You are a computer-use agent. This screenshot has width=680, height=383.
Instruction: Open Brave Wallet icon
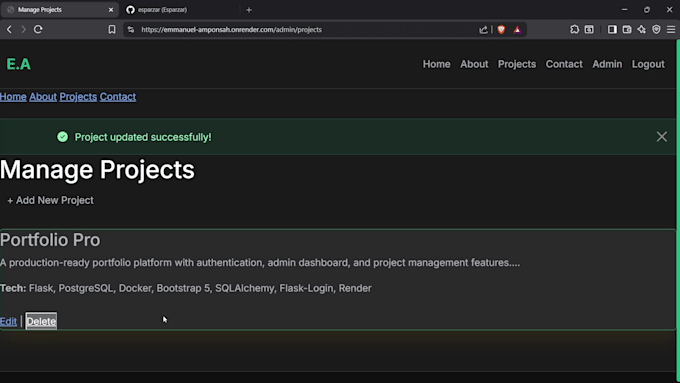pos(627,29)
